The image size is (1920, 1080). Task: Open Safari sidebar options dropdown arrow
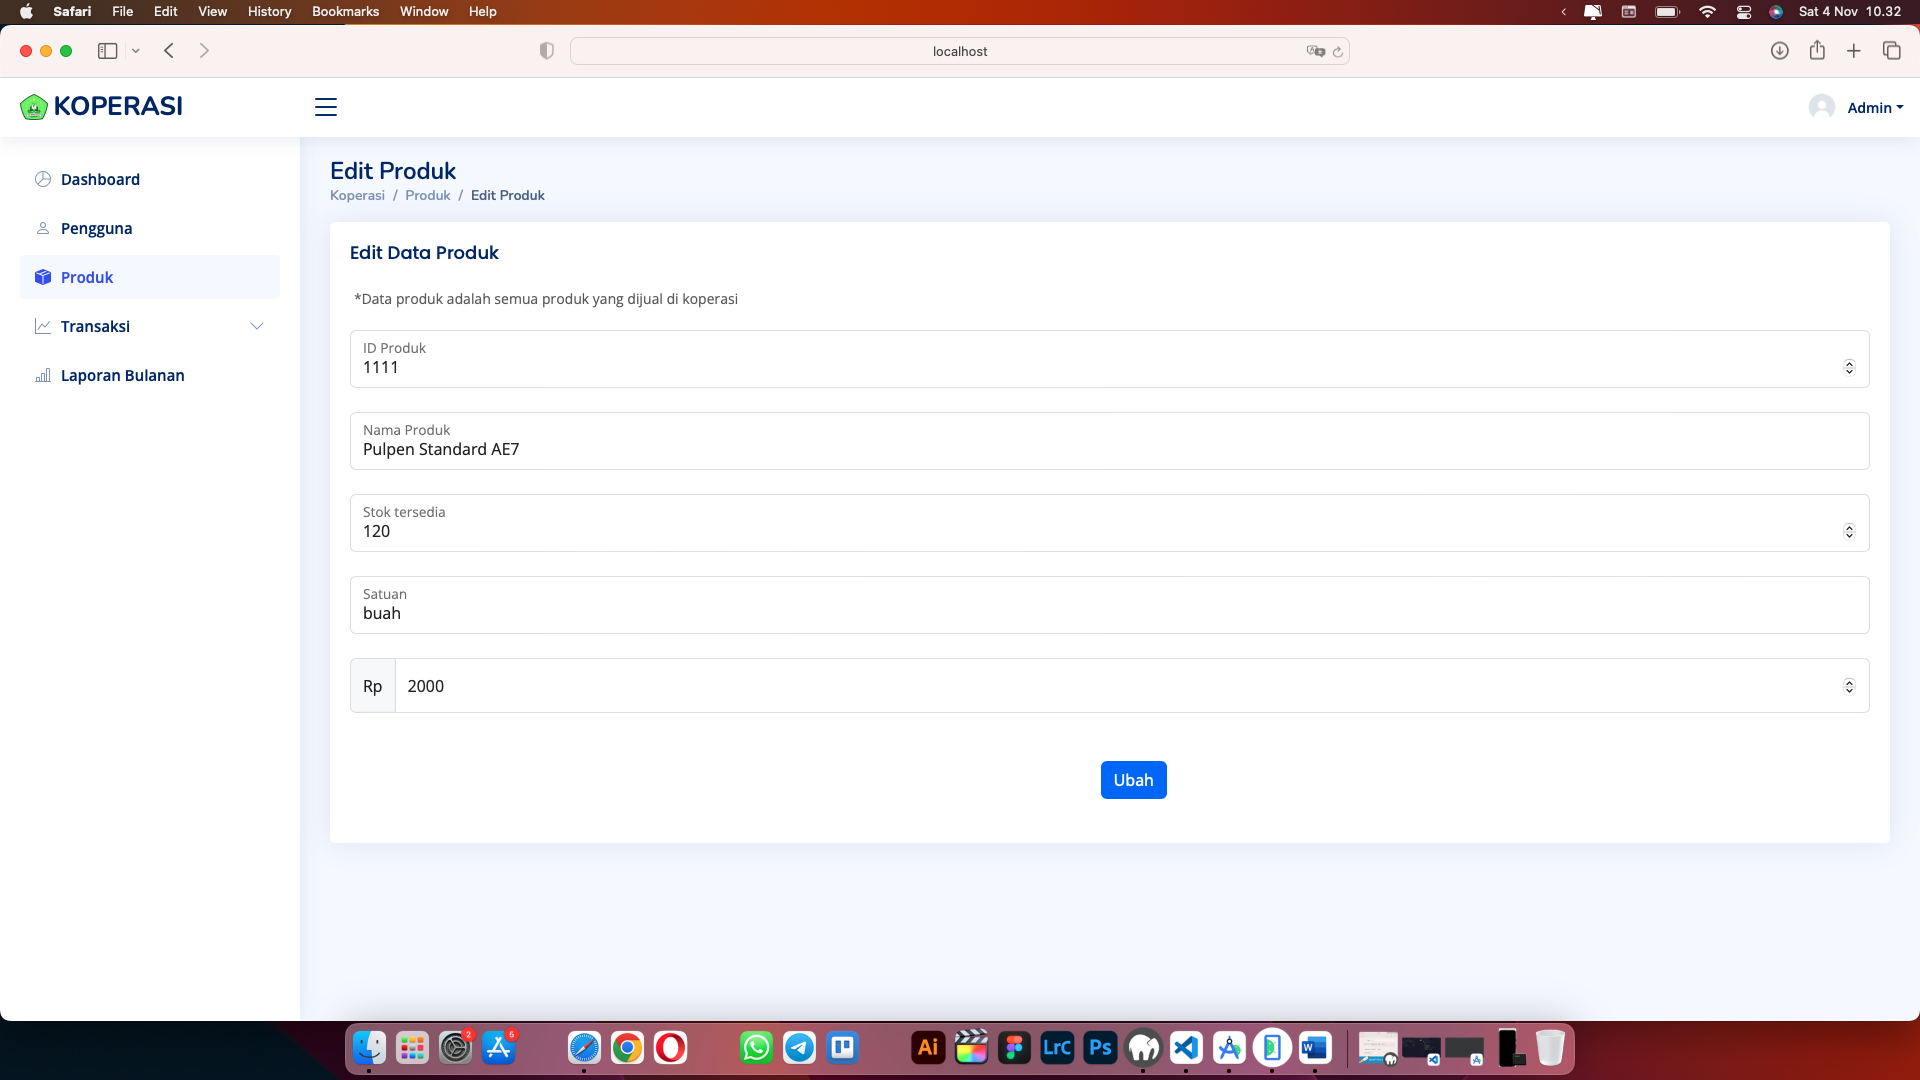[x=136, y=51]
